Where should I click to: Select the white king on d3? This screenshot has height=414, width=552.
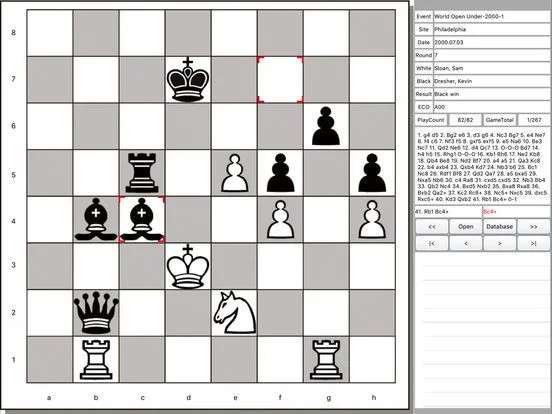coord(188,266)
